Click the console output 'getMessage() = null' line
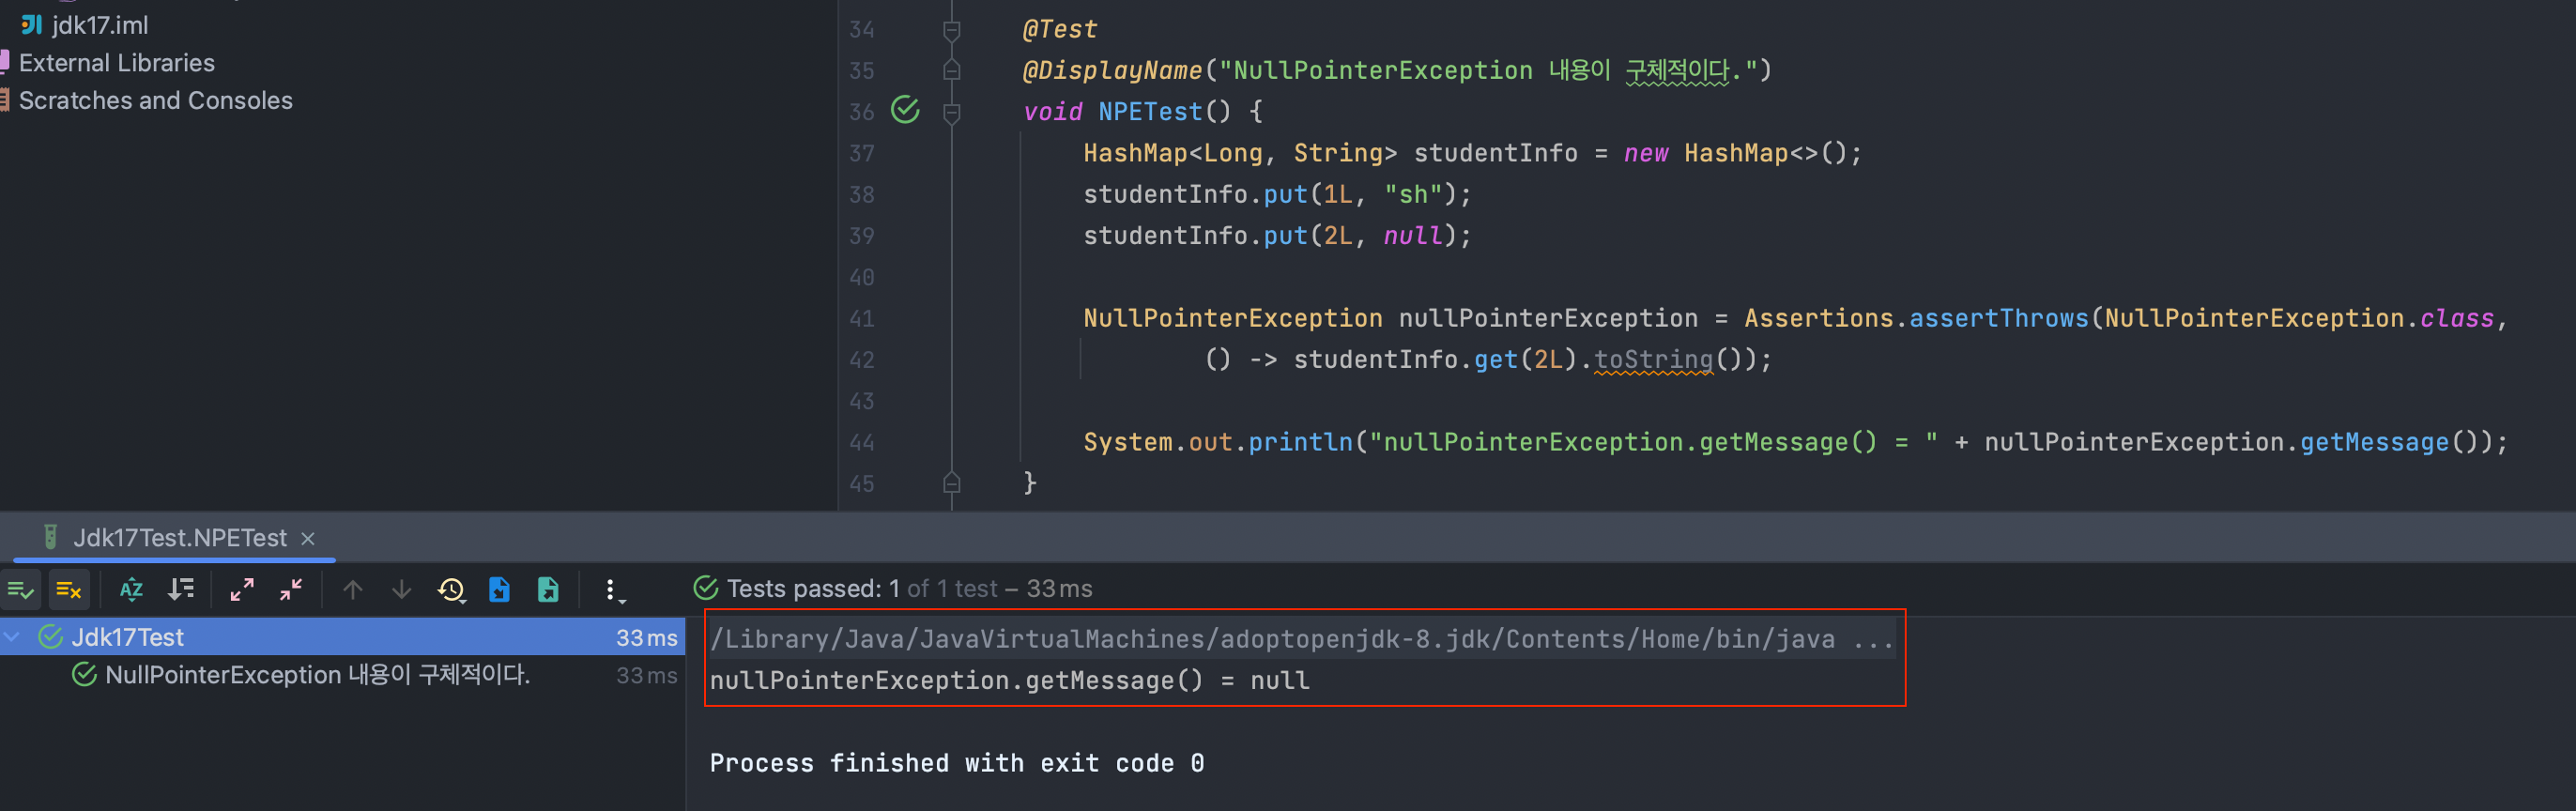Screen dimensions: 2576x811 coord(1009,681)
